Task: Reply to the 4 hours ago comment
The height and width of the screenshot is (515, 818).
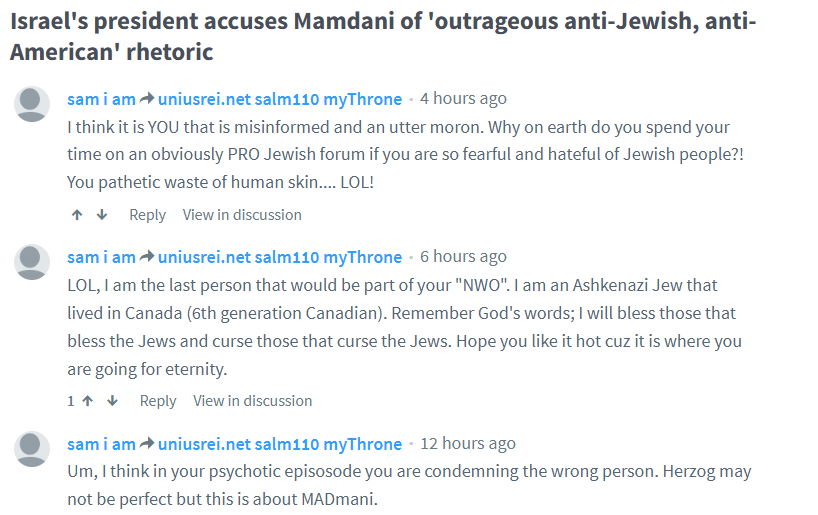Action: 147,215
